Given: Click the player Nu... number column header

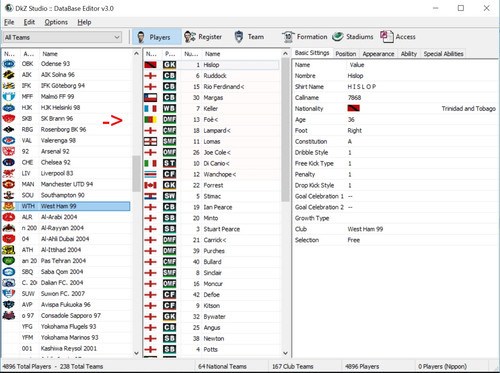Looking at the screenshot, I should (191, 54).
